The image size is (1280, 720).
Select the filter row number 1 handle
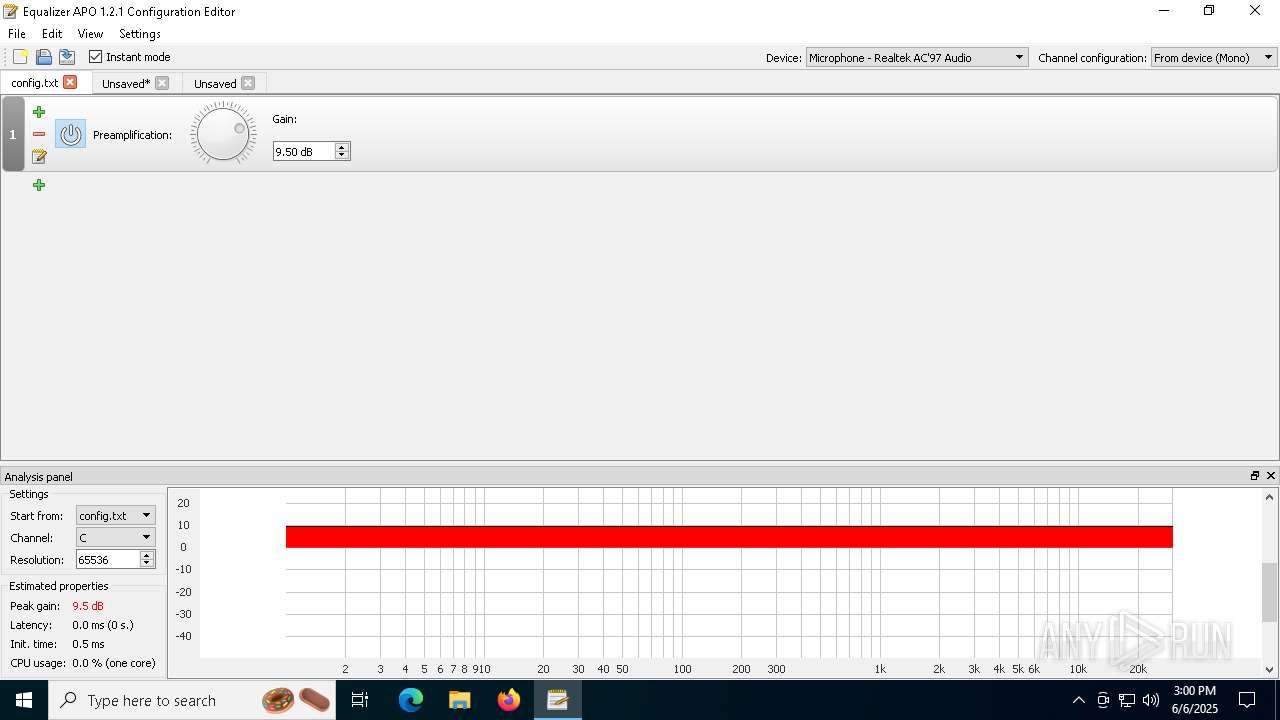point(13,134)
